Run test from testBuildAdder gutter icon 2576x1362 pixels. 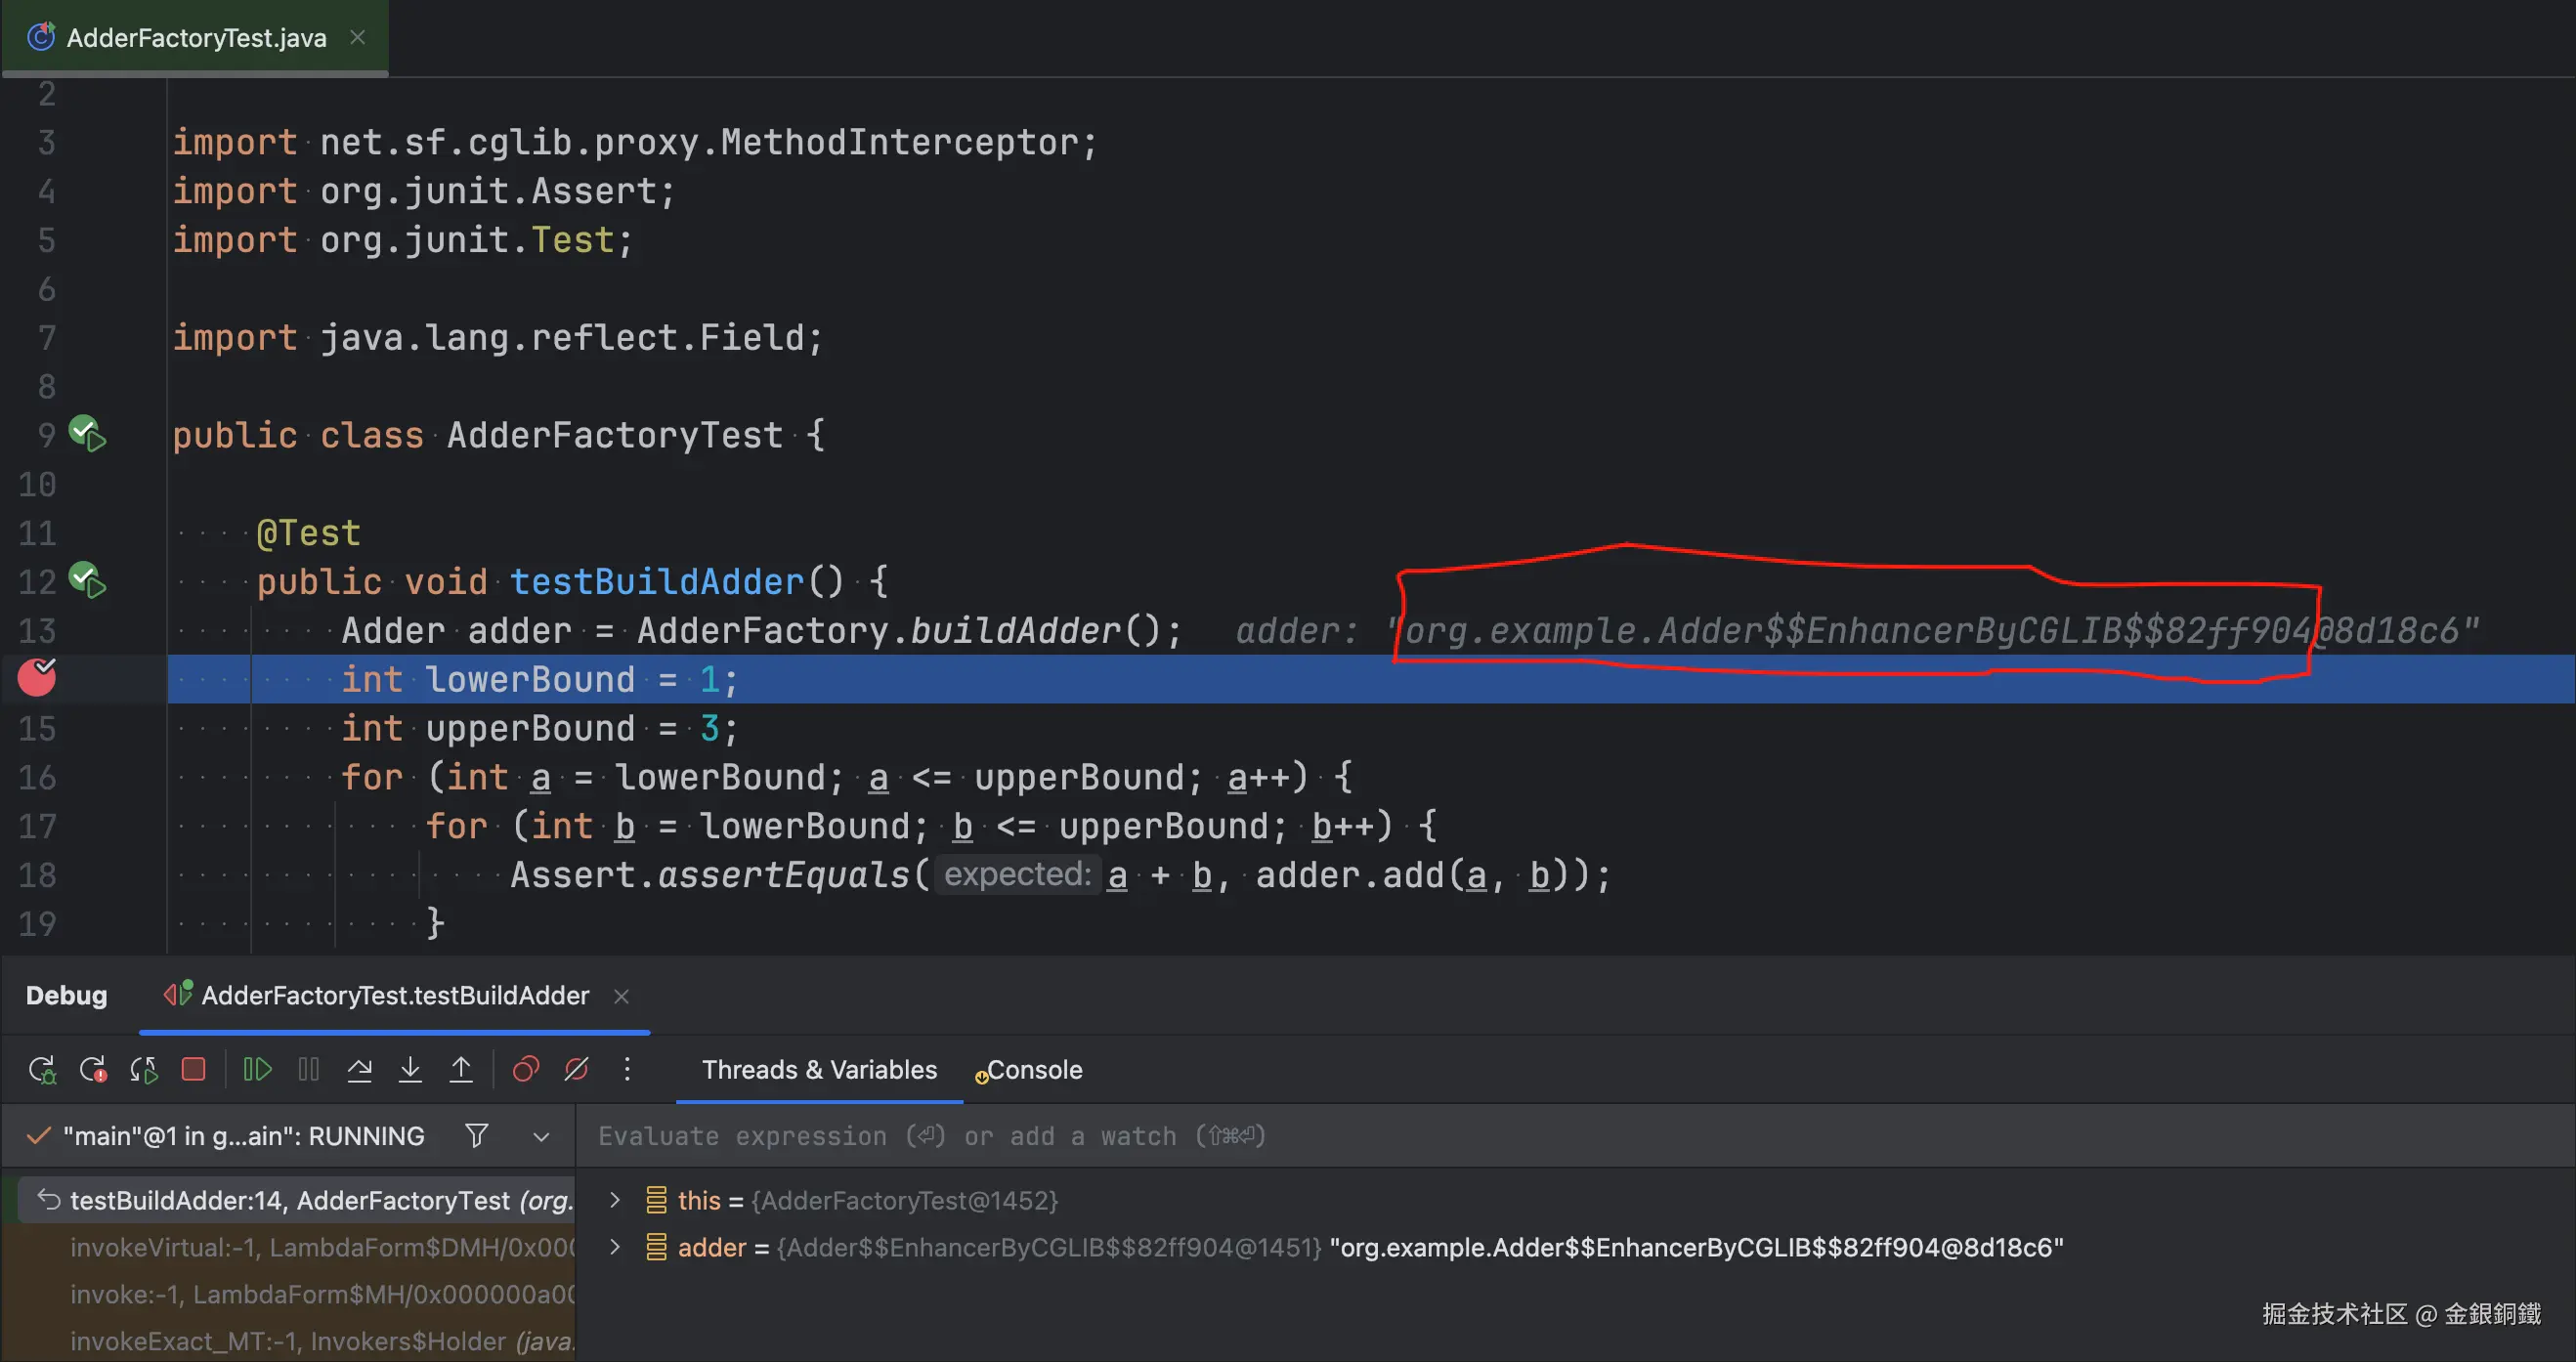(87, 581)
